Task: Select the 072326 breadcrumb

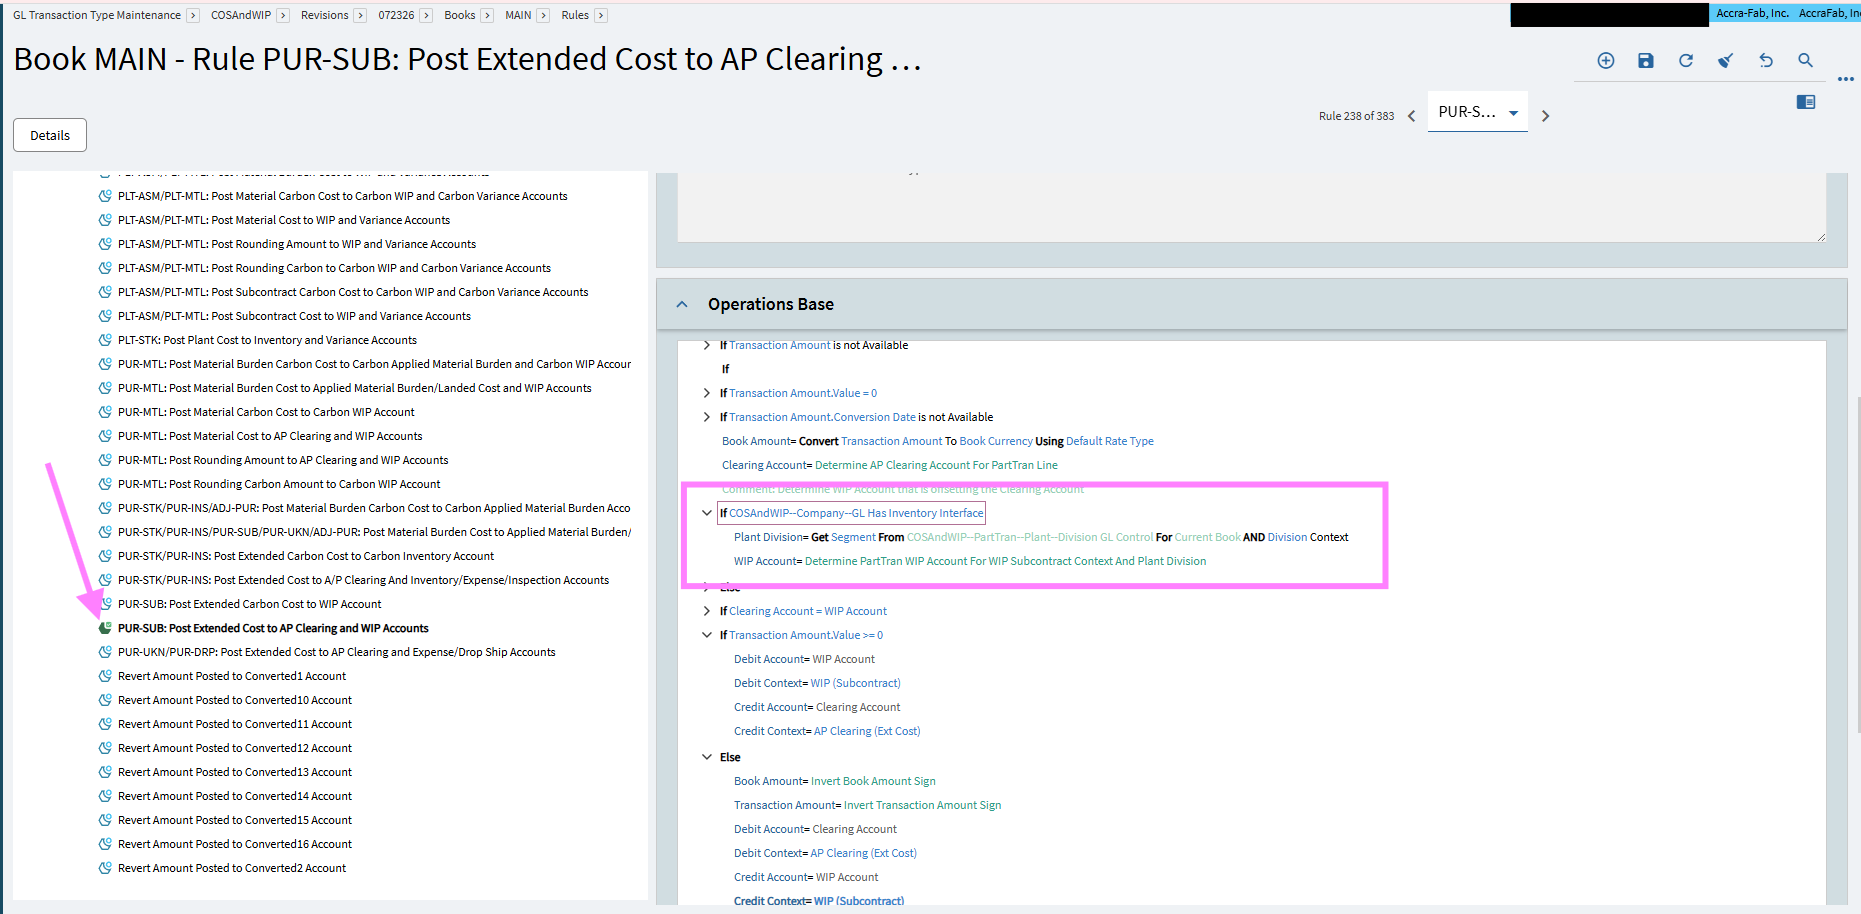Action: click(396, 15)
